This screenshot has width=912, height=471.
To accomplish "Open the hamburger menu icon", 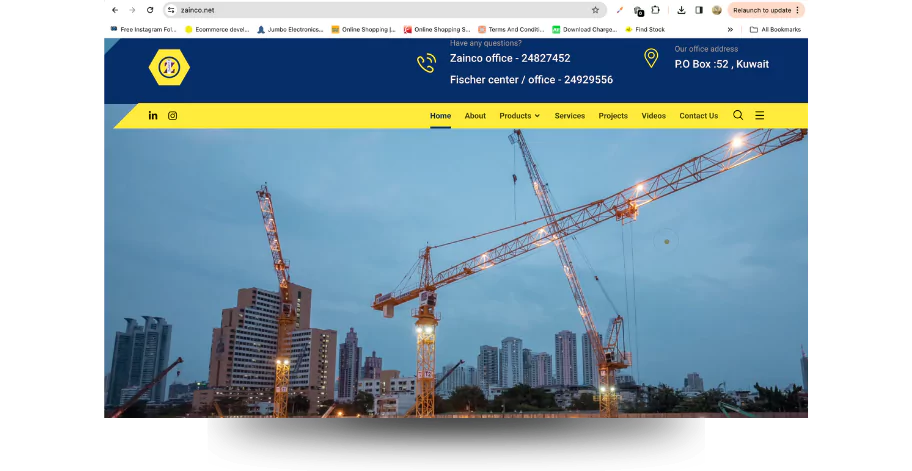I will (759, 115).
